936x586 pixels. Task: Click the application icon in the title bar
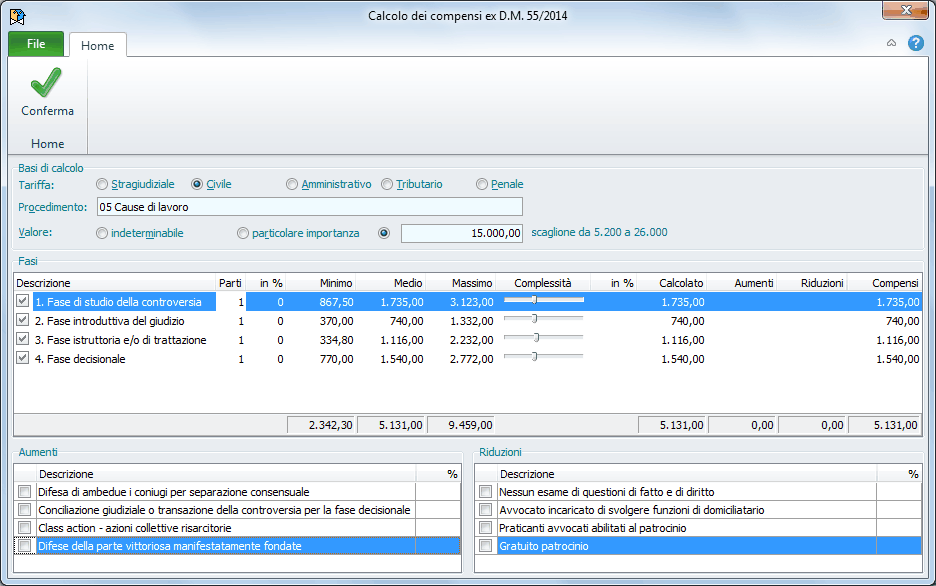point(18,16)
